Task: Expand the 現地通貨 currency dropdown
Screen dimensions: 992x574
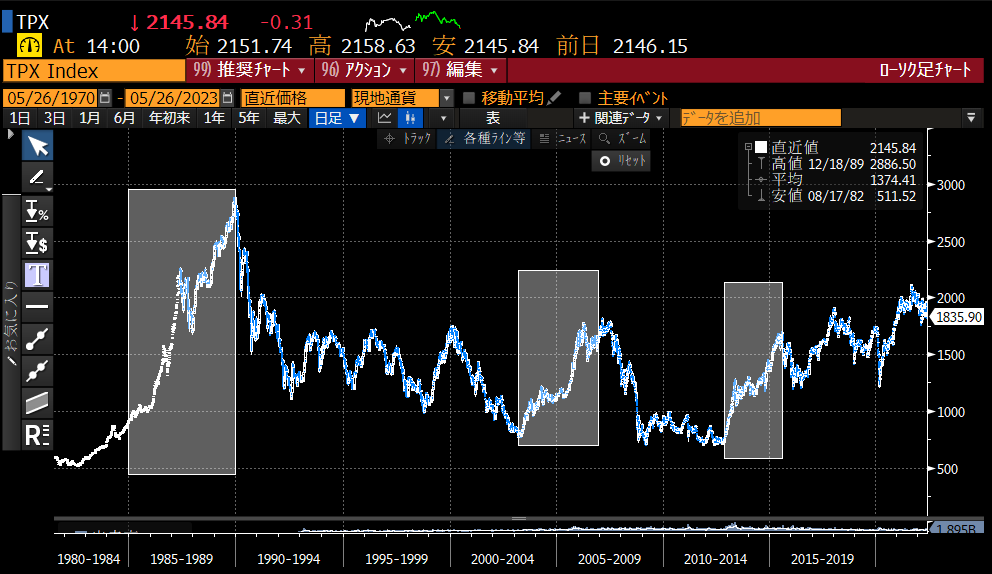Action: pos(447,98)
